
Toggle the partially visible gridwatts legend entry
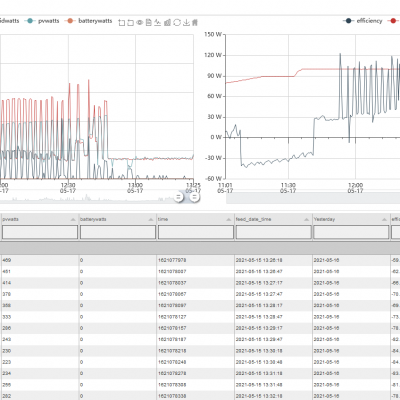pos(9,21)
